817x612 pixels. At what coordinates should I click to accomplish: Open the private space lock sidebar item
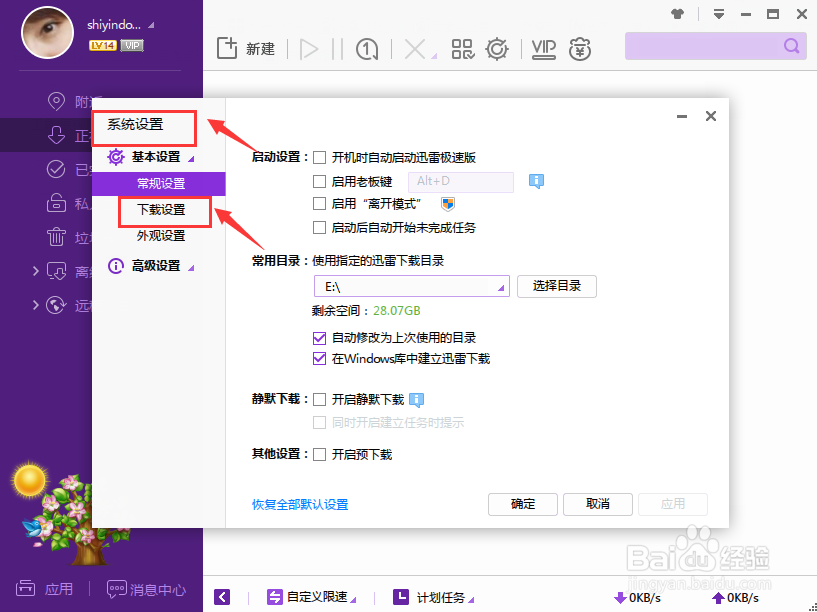(56, 203)
